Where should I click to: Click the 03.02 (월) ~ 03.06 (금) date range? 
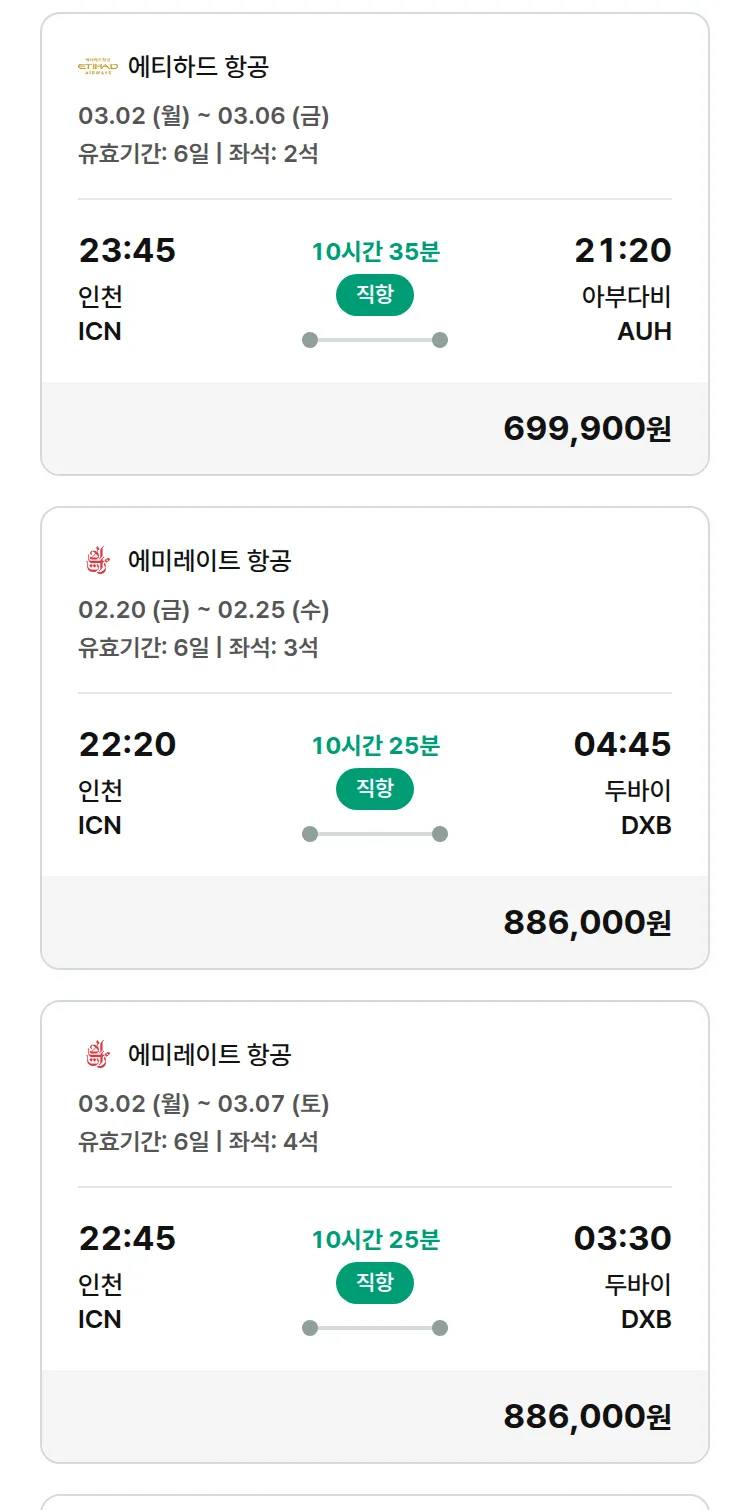(x=204, y=117)
